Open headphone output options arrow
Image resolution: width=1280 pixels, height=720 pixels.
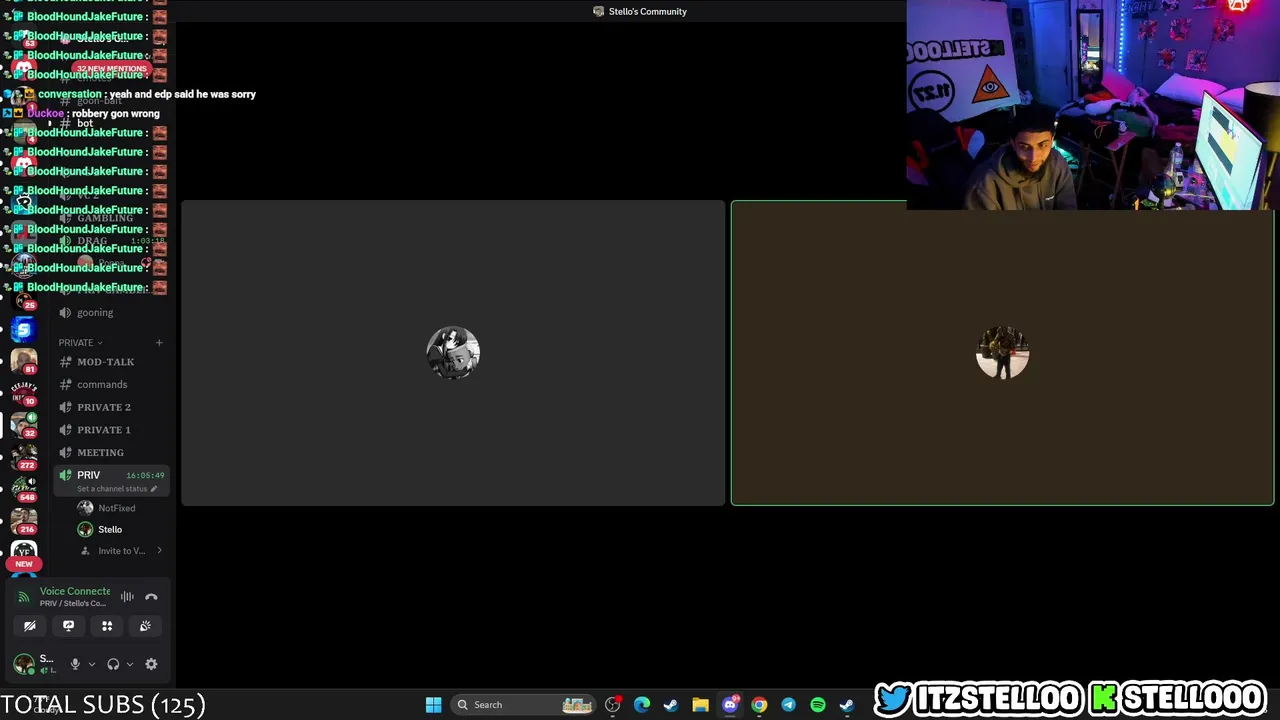pos(129,664)
